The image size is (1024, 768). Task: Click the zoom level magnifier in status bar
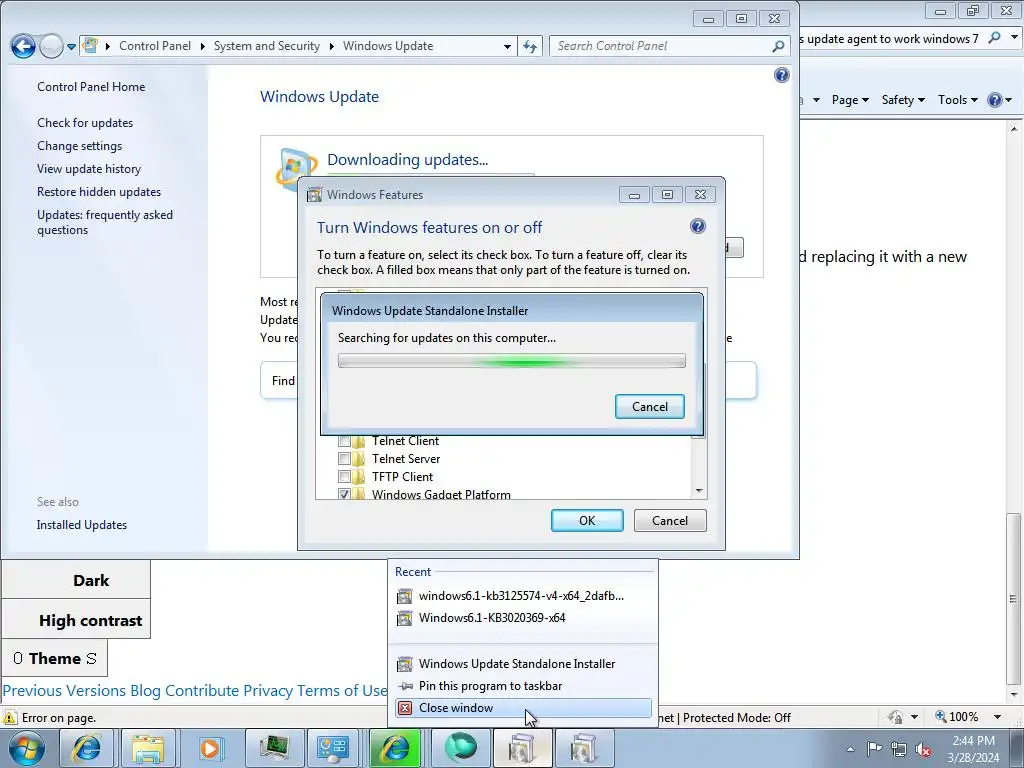point(940,716)
